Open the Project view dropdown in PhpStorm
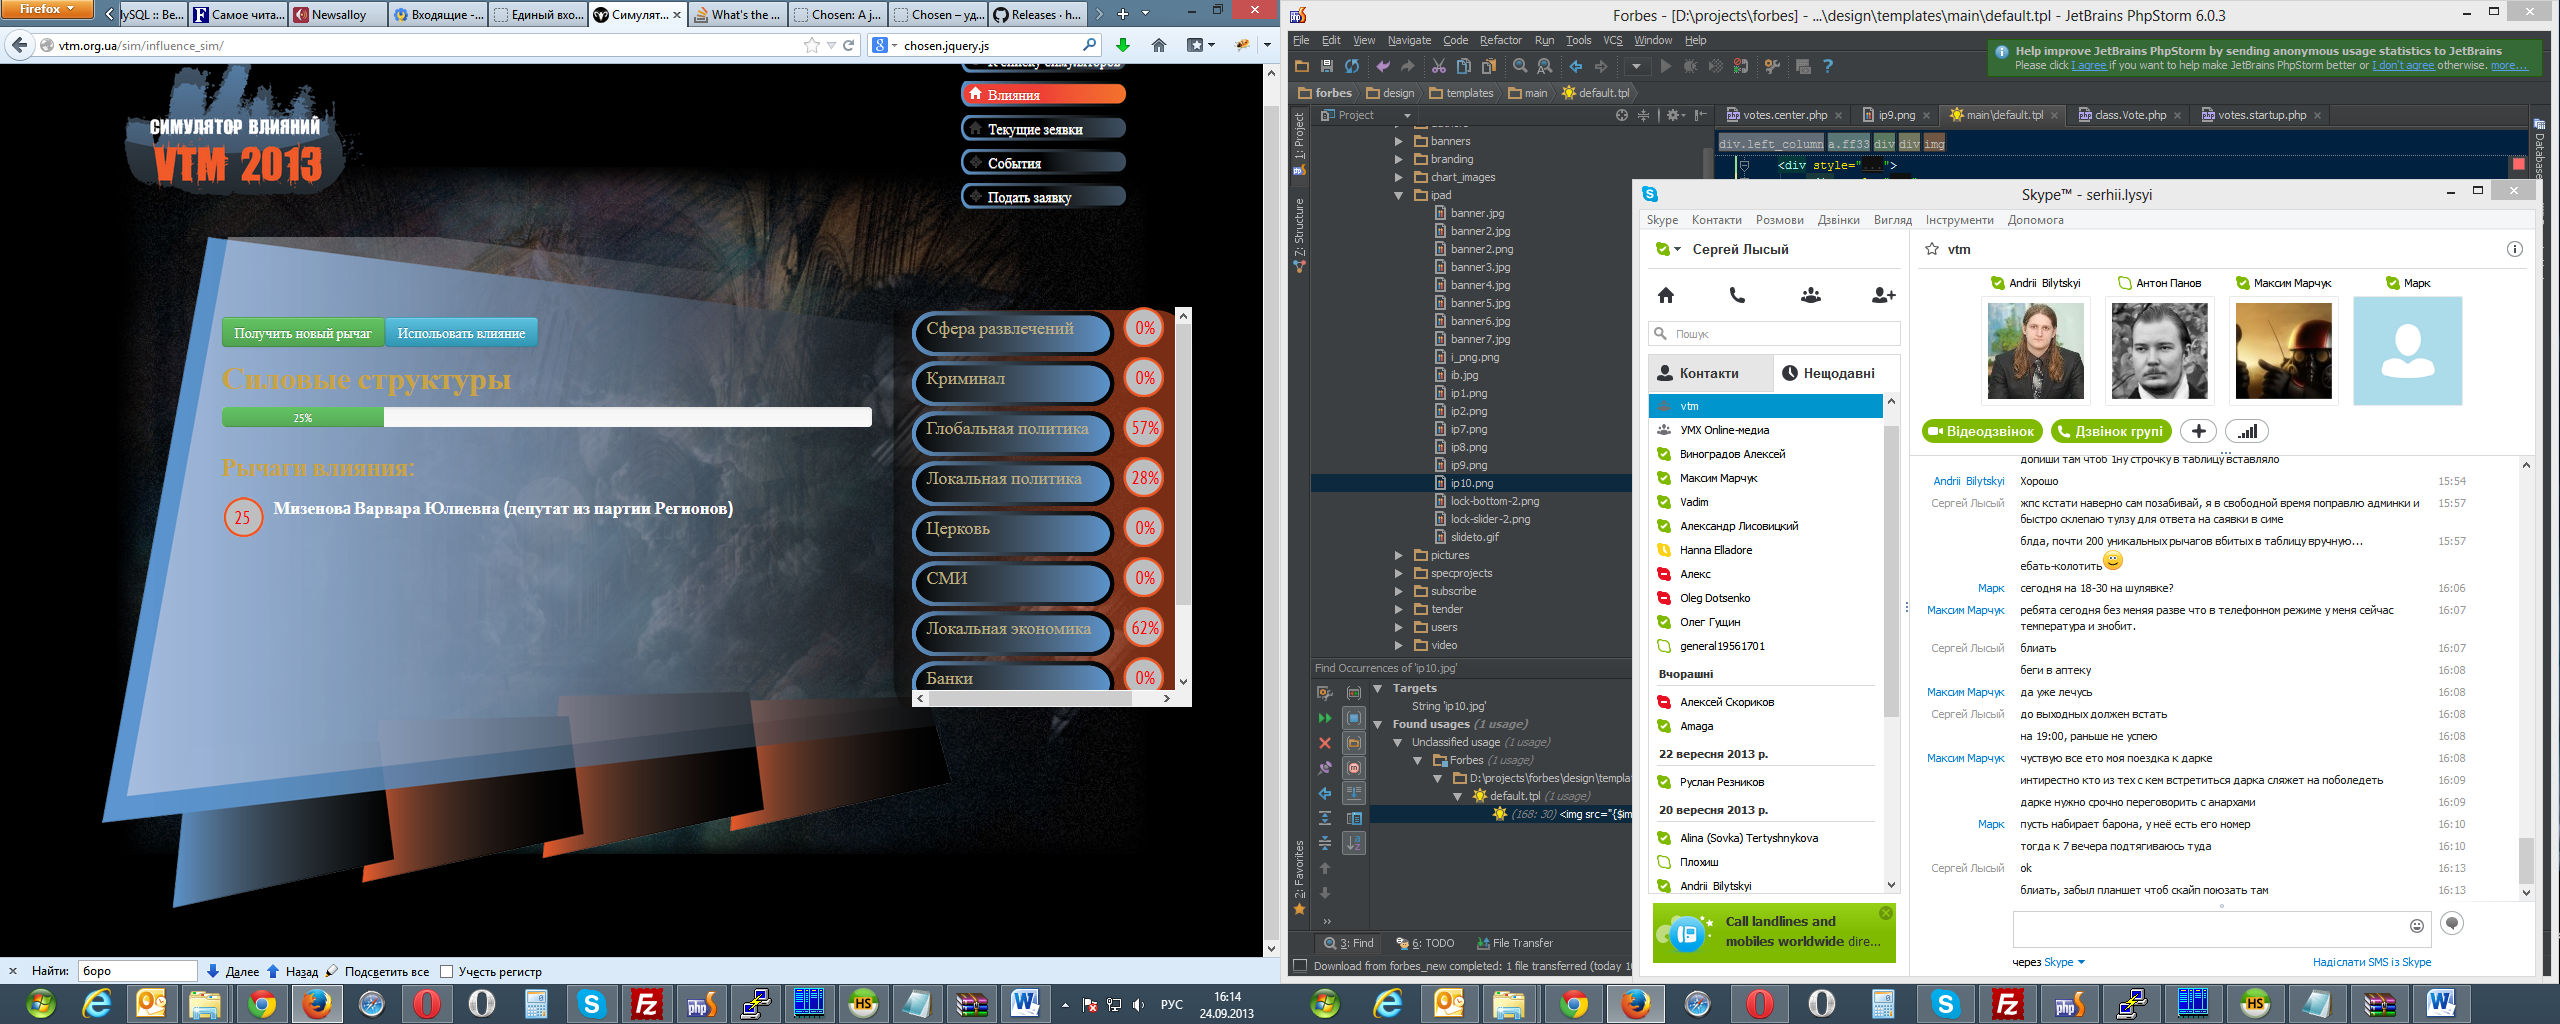This screenshot has height=1024, width=2560. 1407,115
